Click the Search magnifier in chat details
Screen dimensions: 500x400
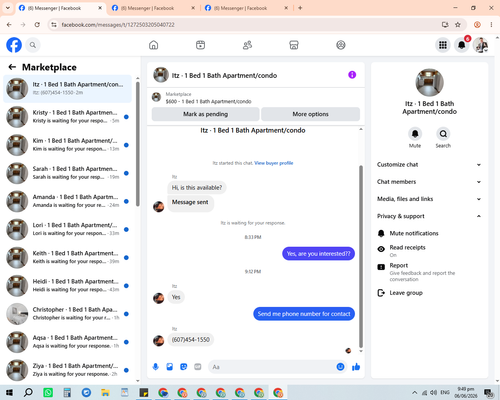coord(443,134)
